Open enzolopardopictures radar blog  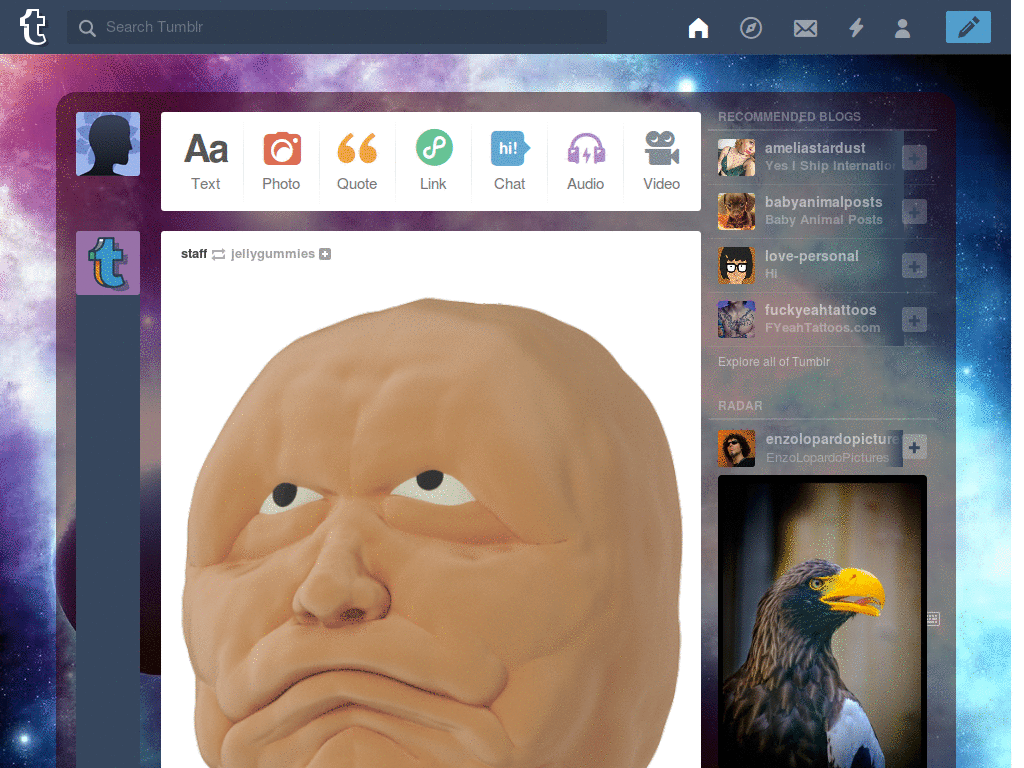(x=833, y=439)
